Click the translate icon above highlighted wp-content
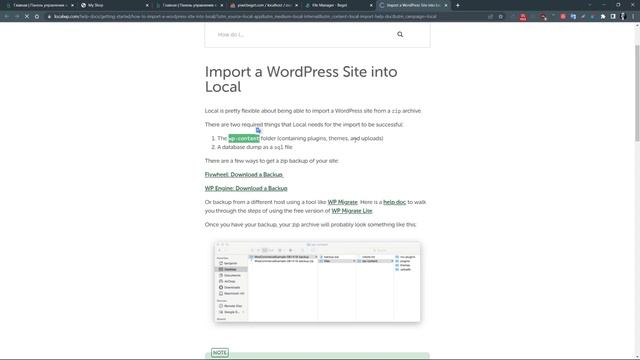 (x=258, y=130)
